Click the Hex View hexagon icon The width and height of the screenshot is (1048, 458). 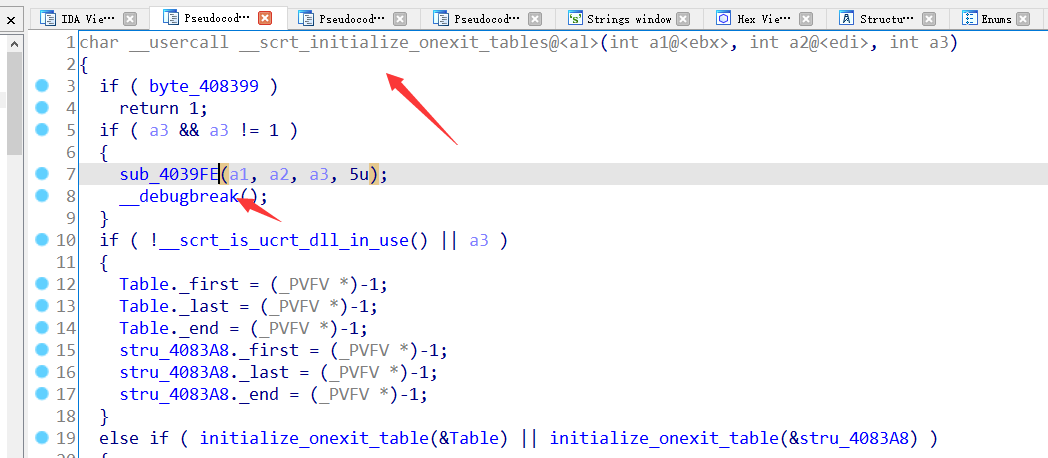[x=724, y=19]
